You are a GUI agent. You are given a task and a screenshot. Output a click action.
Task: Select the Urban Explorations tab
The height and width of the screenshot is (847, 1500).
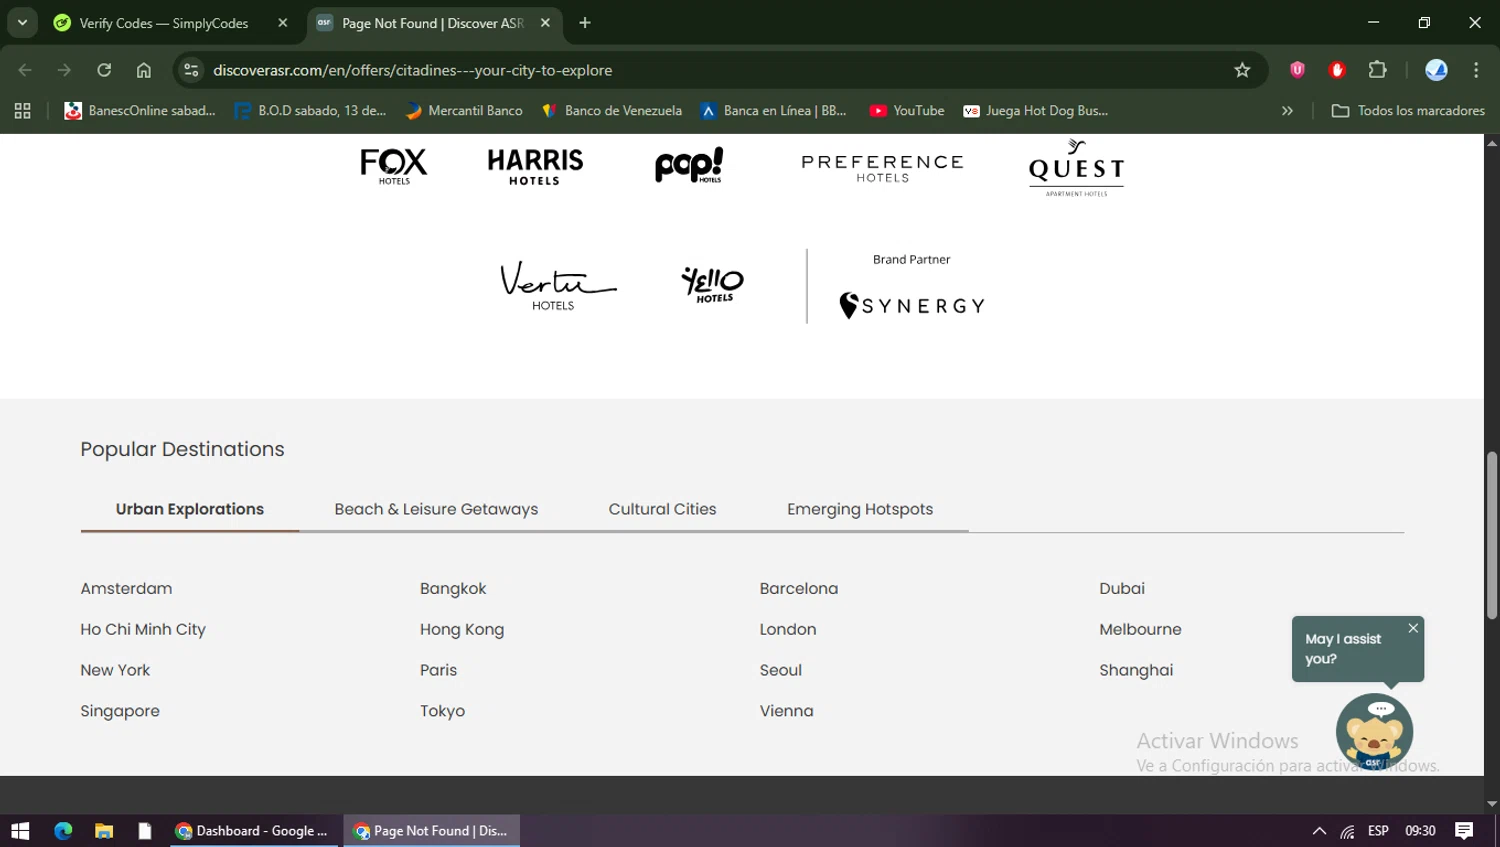tap(190, 509)
